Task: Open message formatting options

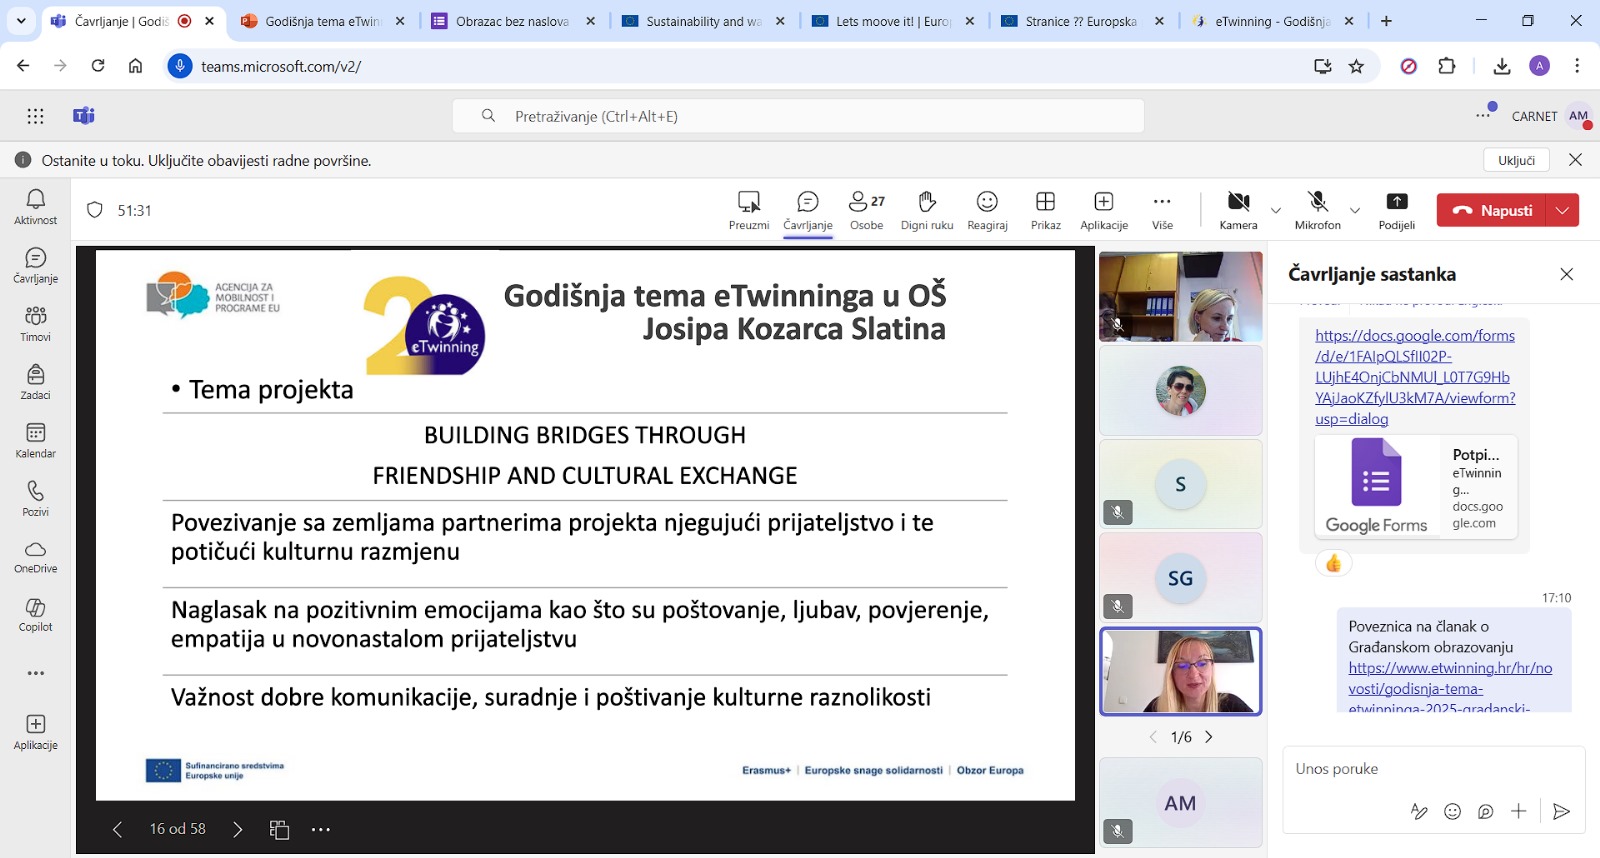Action: tap(1419, 811)
